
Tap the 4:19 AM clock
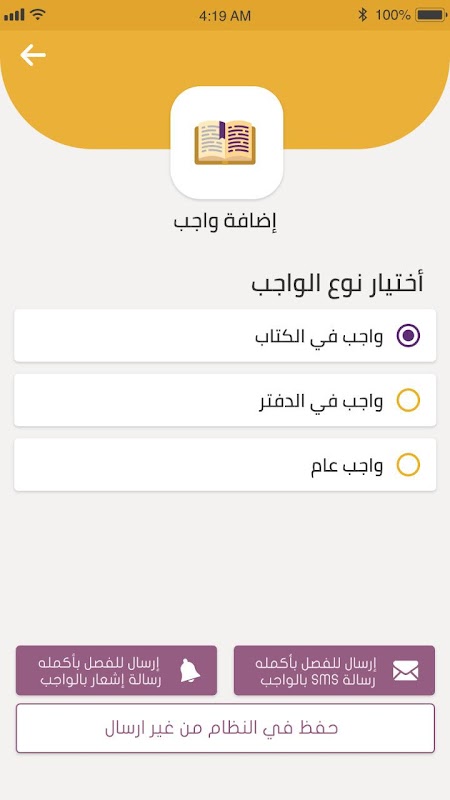[x=225, y=16]
